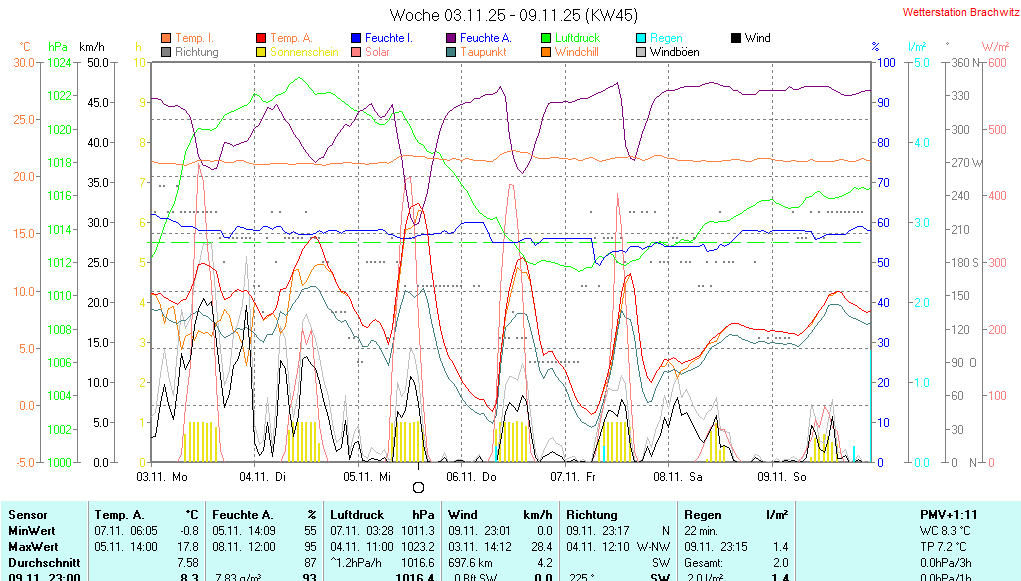
Task: Open the Wetterstation Brachwitz link
Action: [x=954, y=13]
